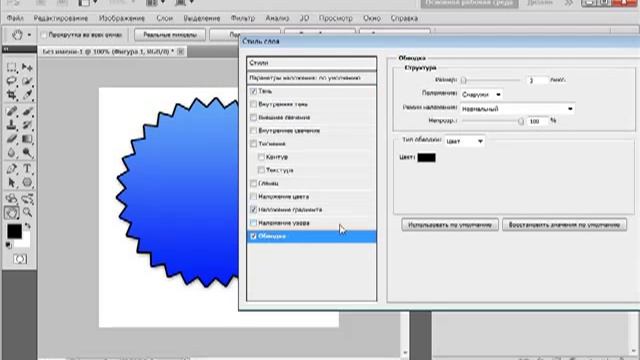Uncheck the Наложение градиента effect
This screenshot has width=640, height=360.
(x=253, y=209)
